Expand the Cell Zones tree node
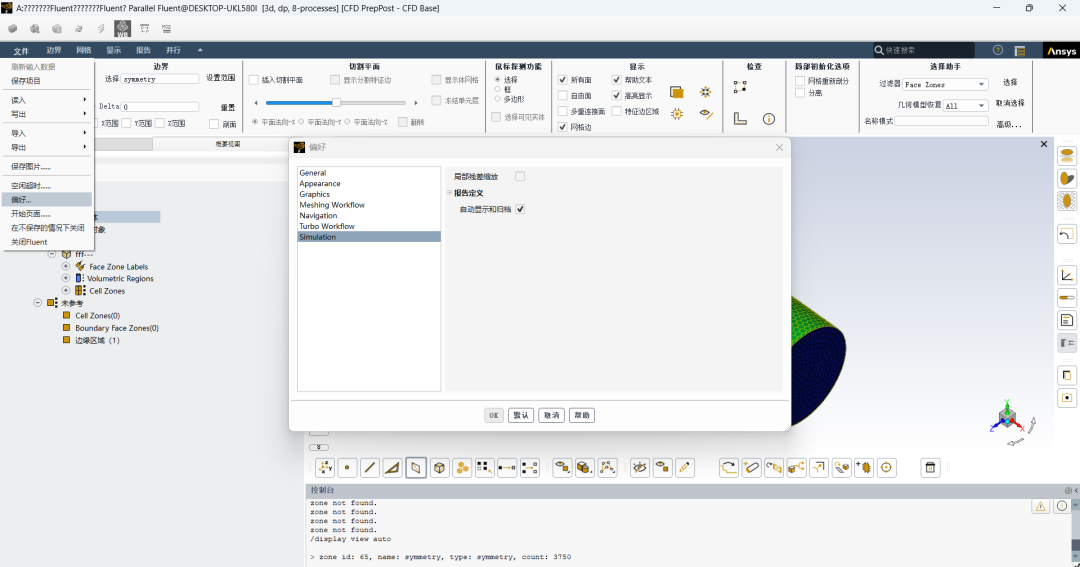This screenshot has height=567, width=1080. pos(66,291)
